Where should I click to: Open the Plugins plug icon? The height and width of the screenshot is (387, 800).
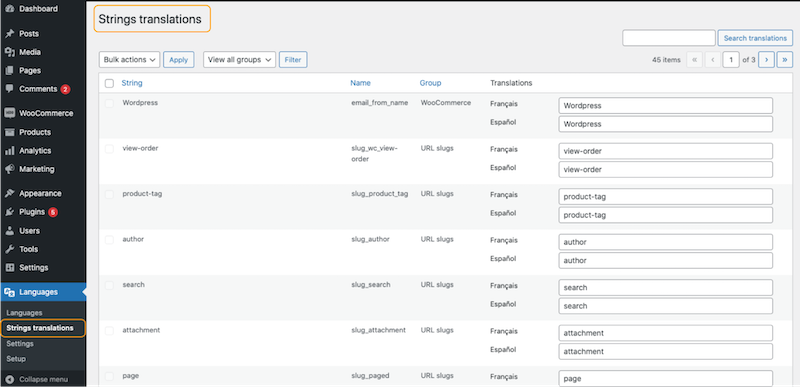[x=9, y=212]
